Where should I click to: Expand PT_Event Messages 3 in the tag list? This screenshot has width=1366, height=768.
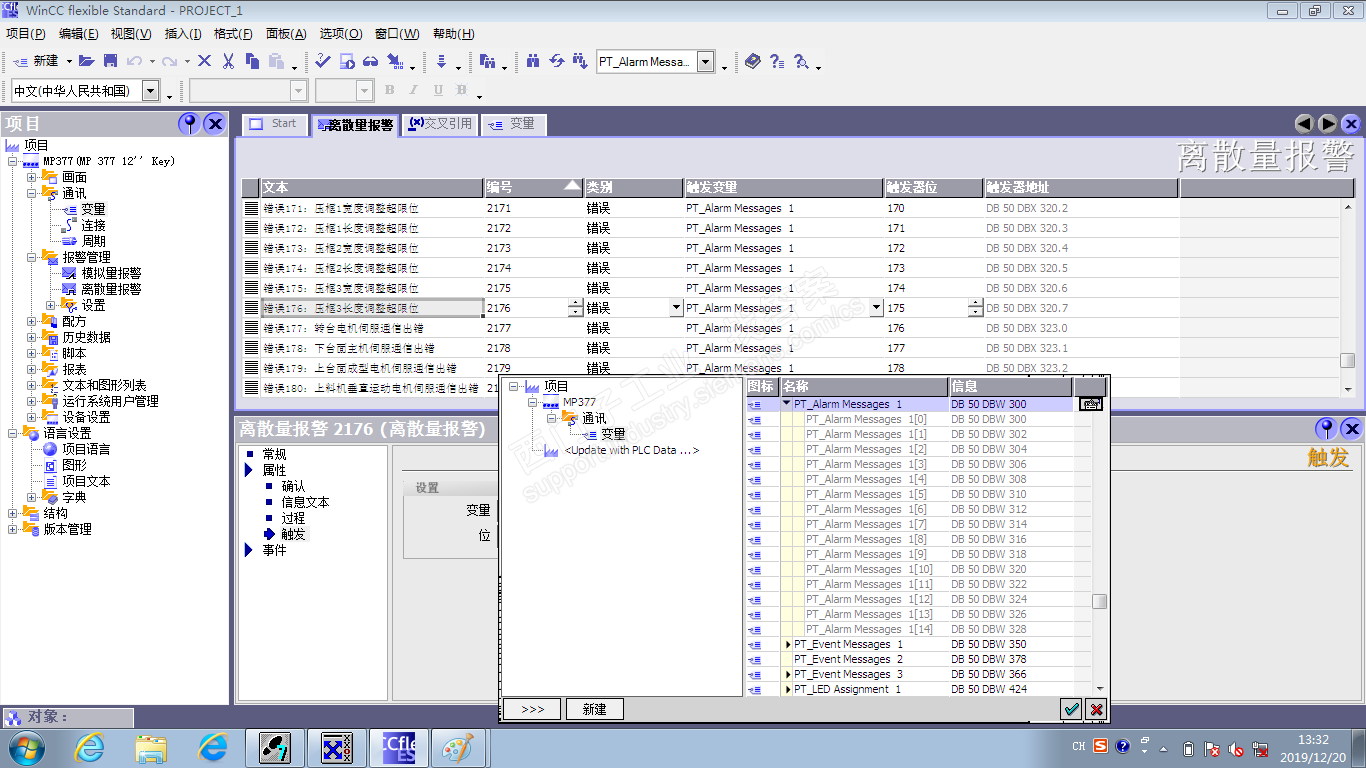[x=788, y=674]
